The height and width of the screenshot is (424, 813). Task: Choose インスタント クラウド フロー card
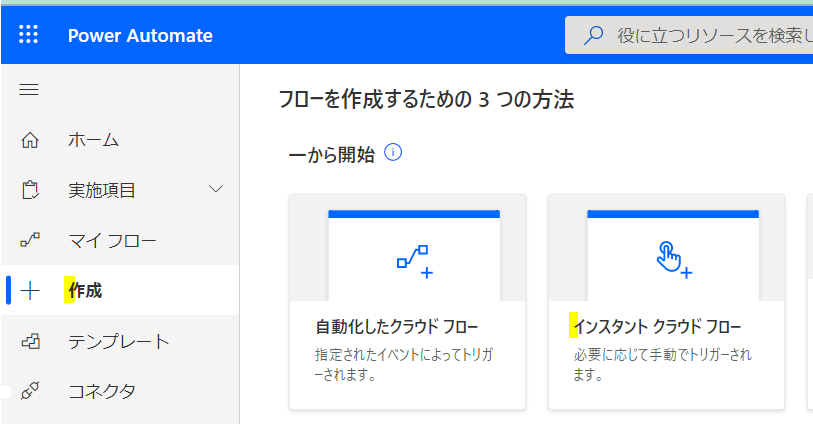pyautogui.click(x=666, y=328)
